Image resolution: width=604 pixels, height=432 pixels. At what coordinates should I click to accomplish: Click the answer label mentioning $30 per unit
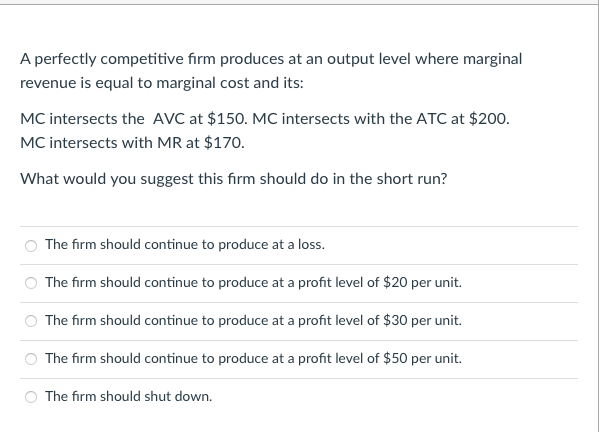click(253, 320)
